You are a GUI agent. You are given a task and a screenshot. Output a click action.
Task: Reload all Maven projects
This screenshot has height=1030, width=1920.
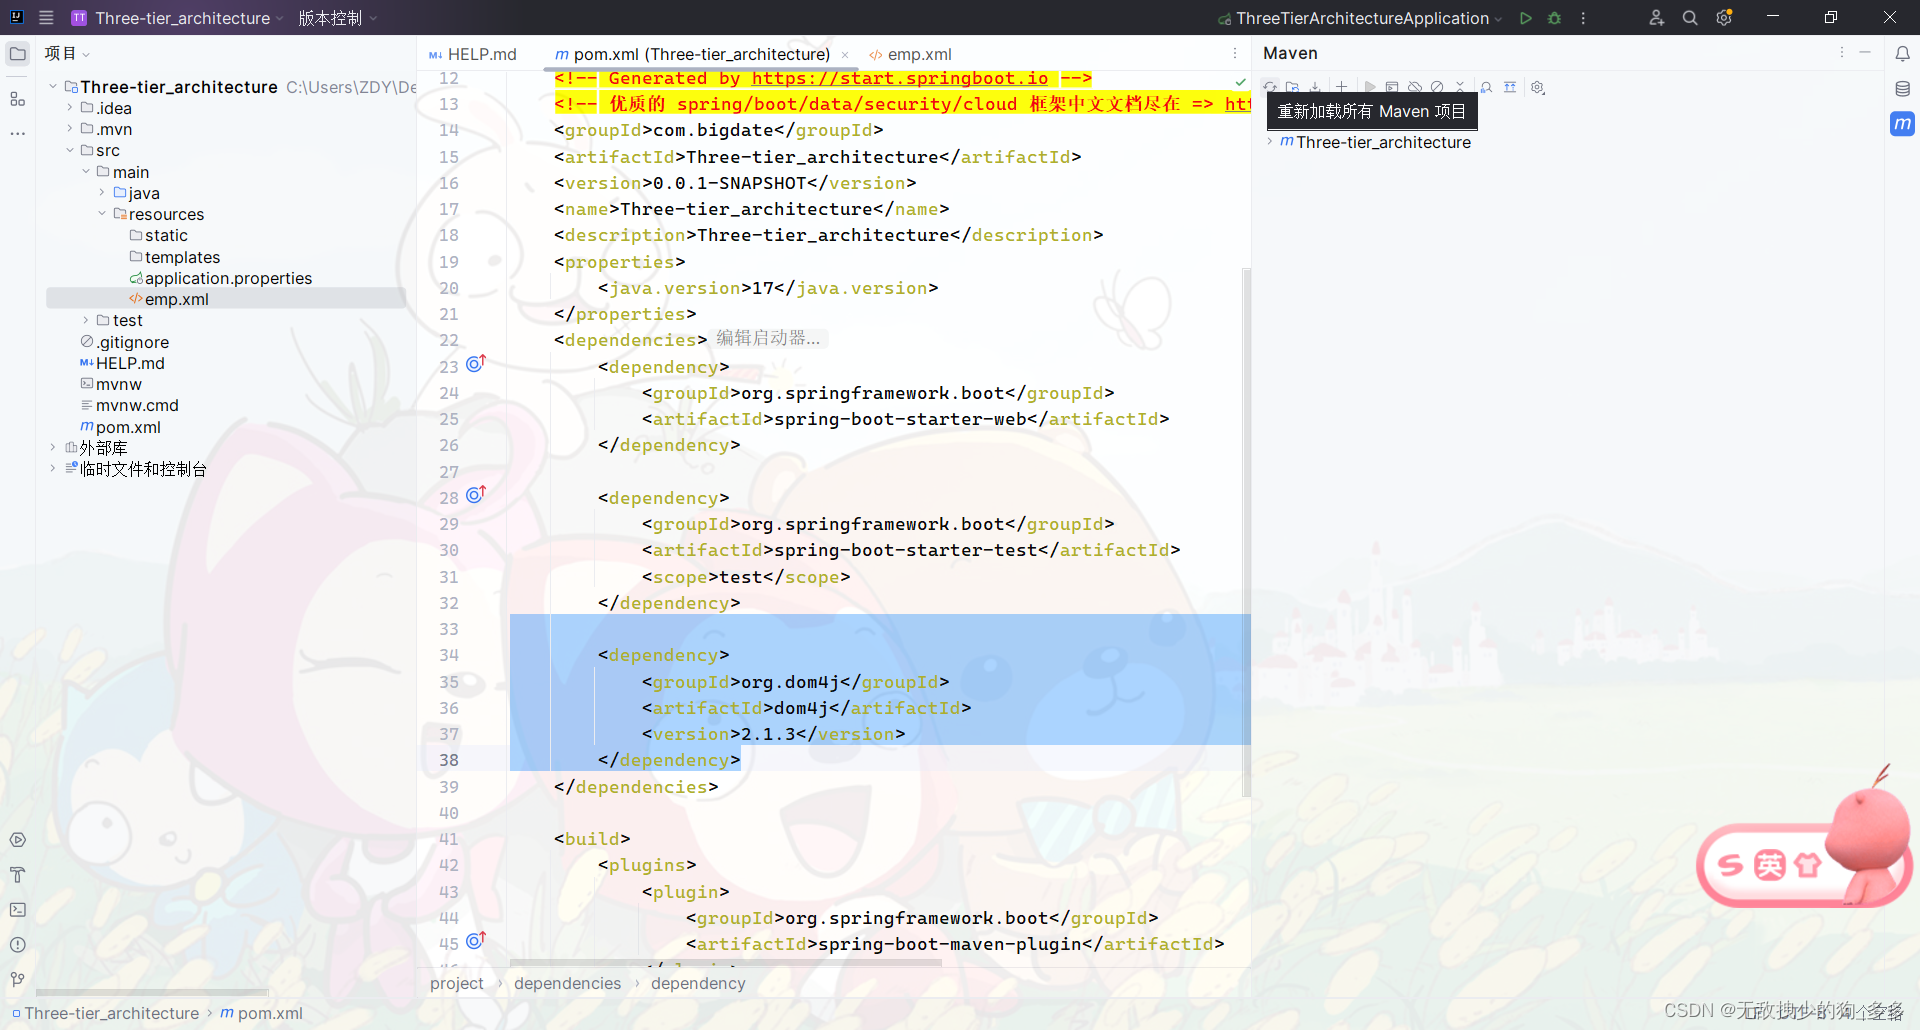tap(1270, 87)
